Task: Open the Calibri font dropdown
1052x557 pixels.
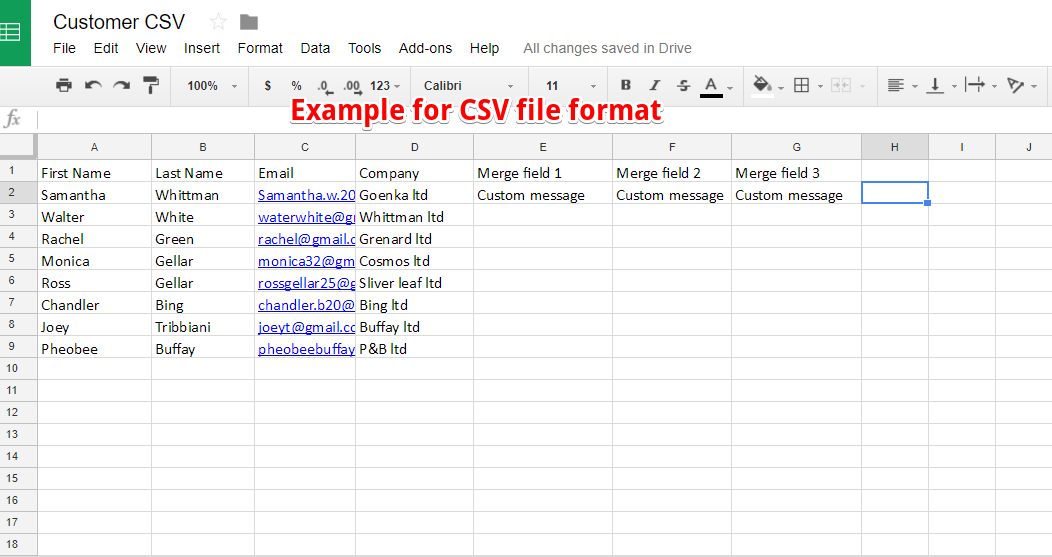Action: 468,86
